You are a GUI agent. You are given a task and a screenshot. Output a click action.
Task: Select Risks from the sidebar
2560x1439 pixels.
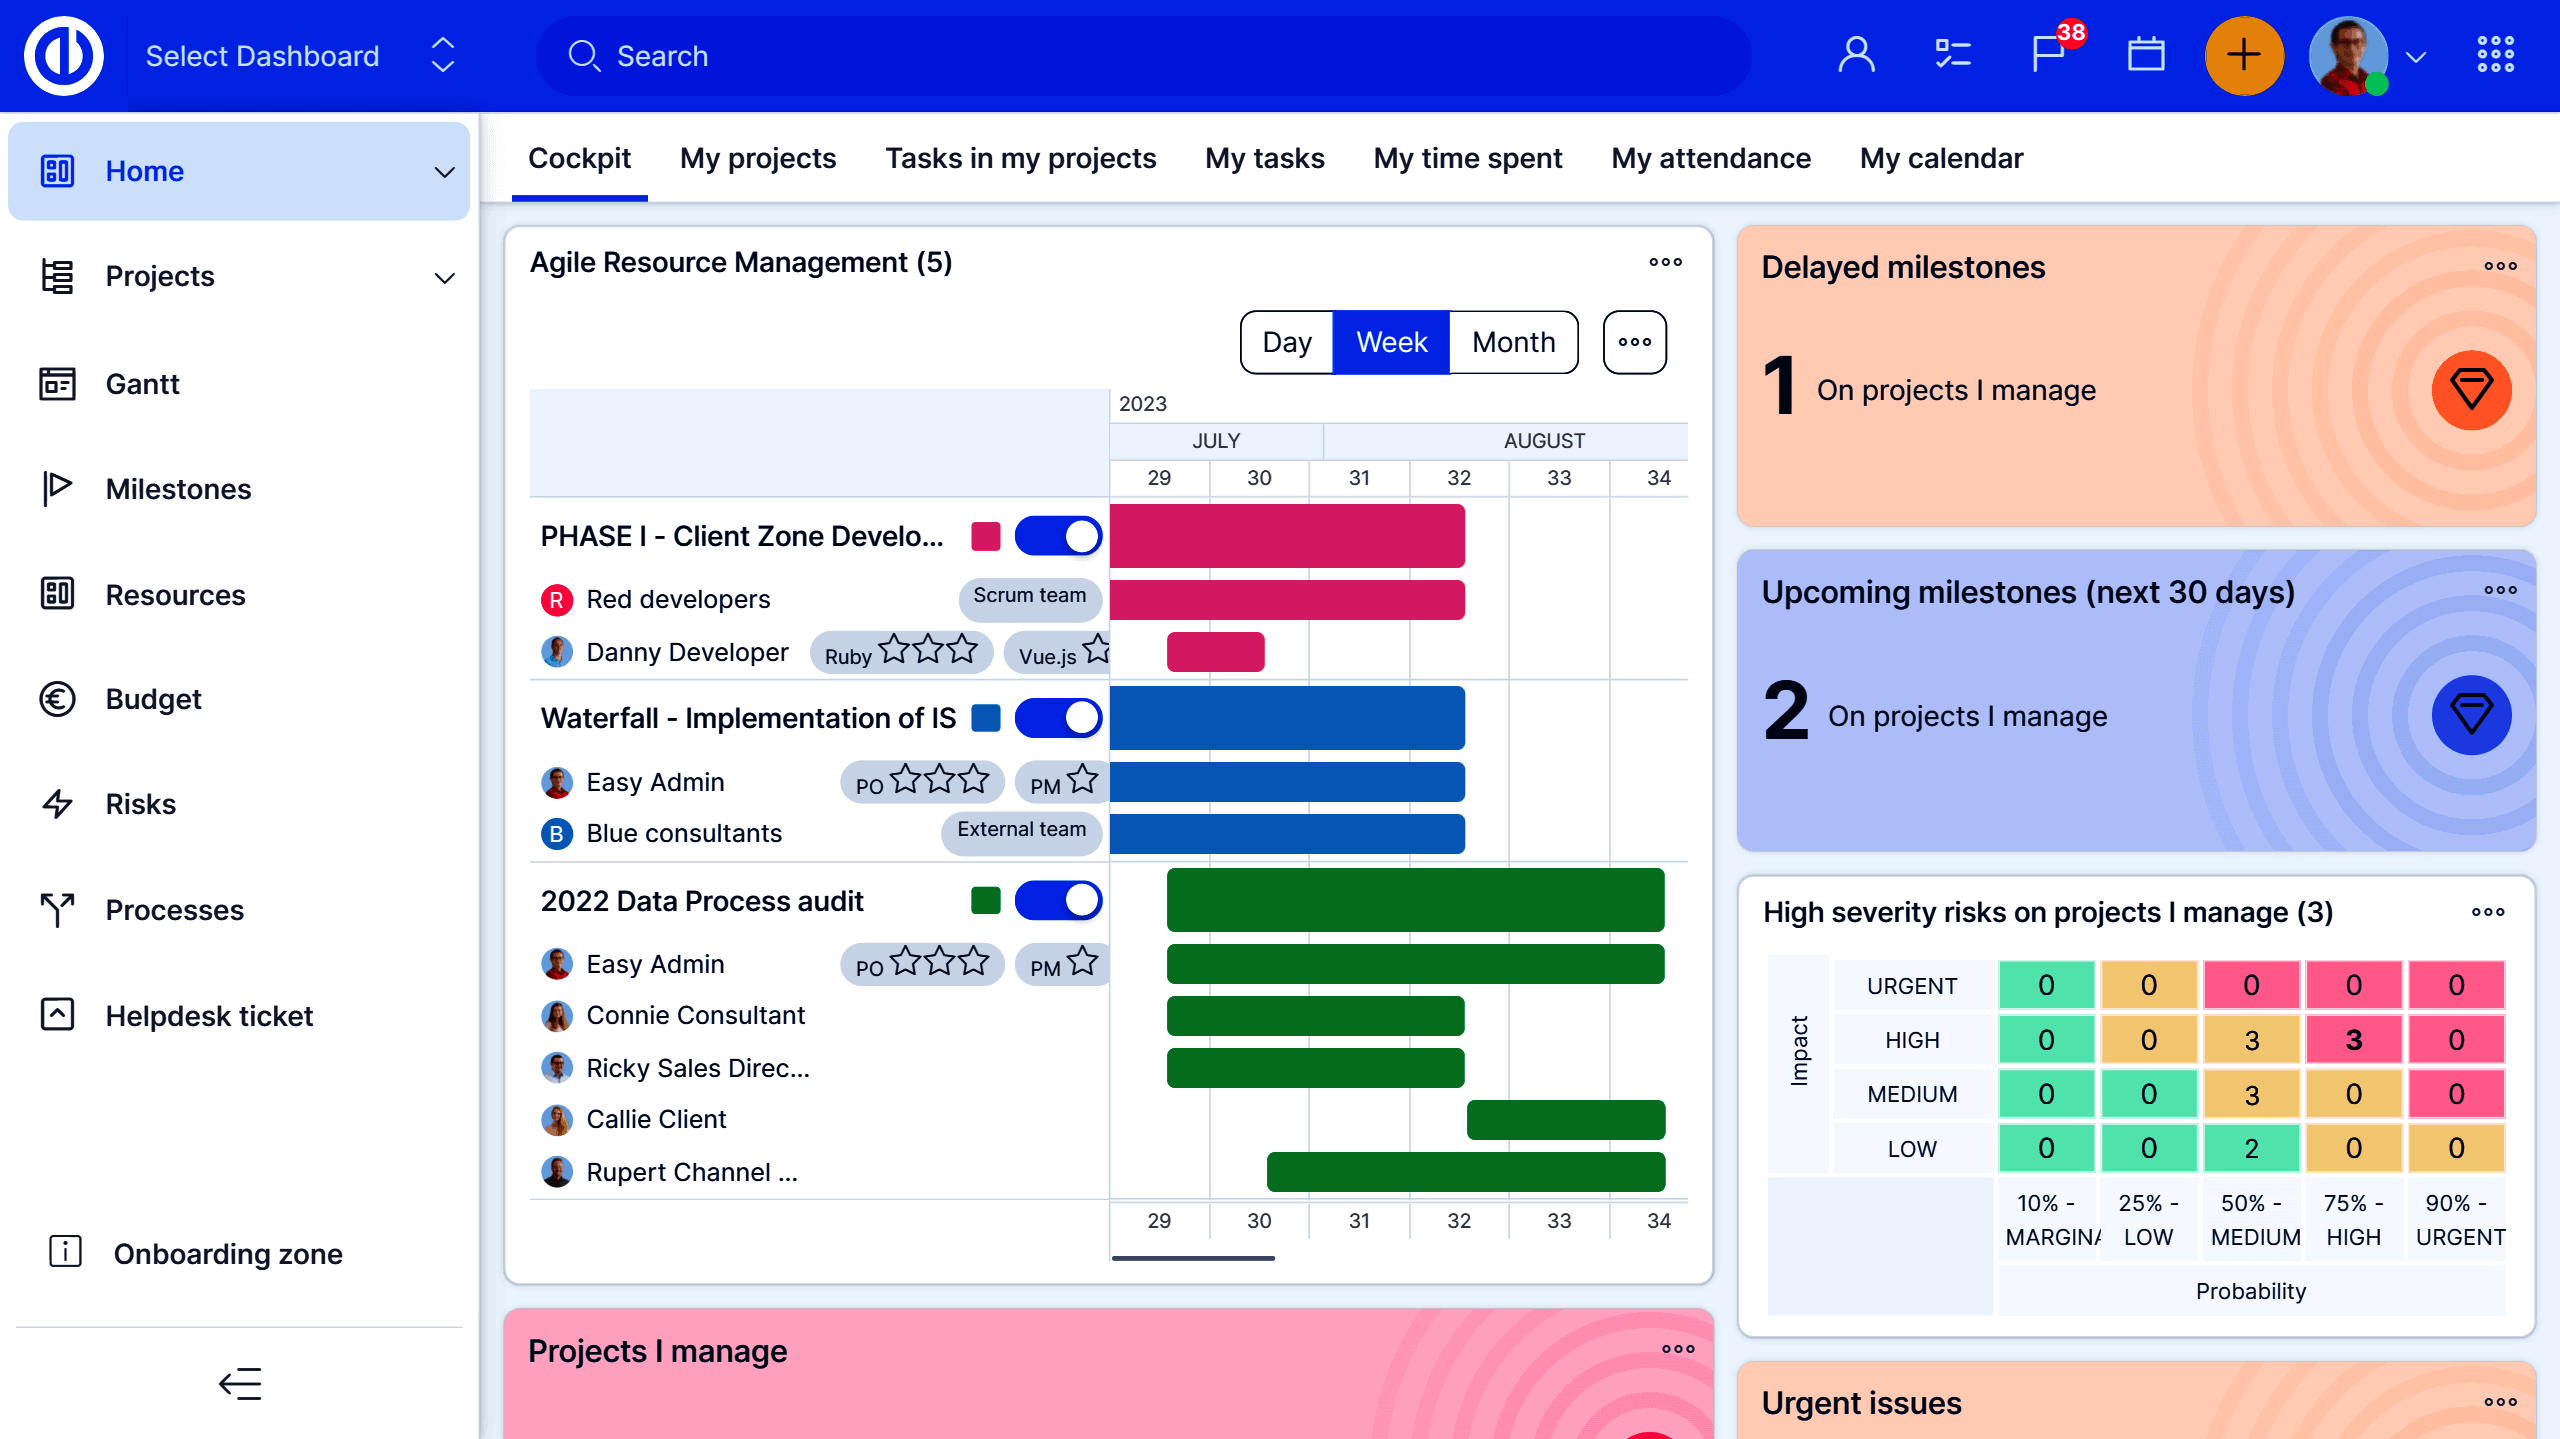(140, 804)
